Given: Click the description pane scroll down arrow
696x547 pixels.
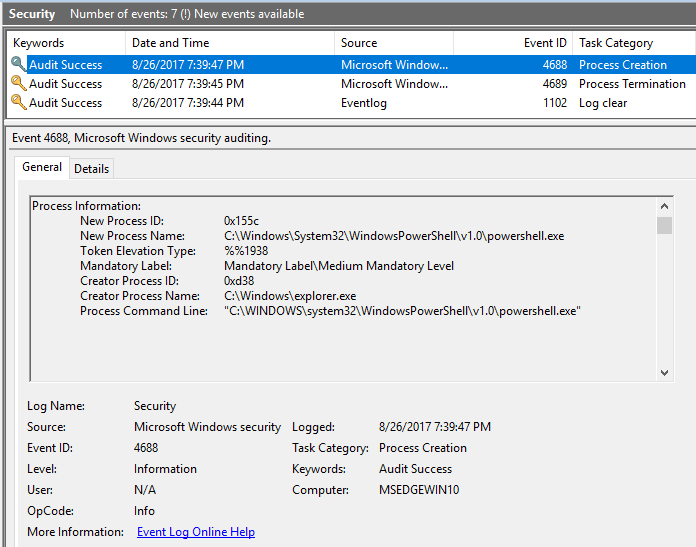Looking at the screenshot, I should point(664,373).
